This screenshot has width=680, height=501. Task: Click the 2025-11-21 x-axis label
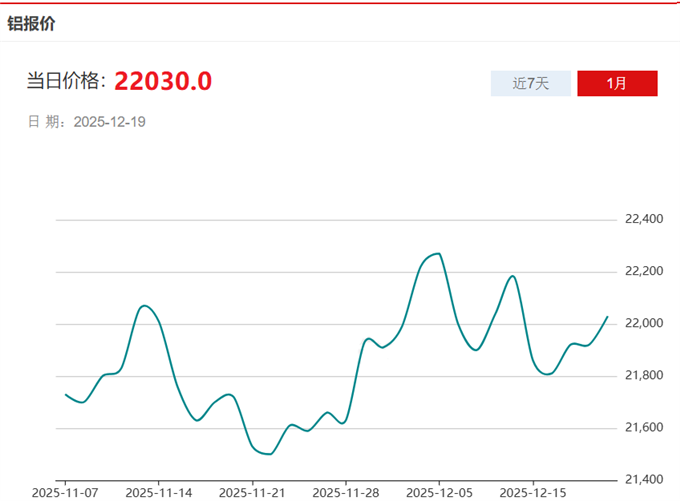click(x=252, y=492)
